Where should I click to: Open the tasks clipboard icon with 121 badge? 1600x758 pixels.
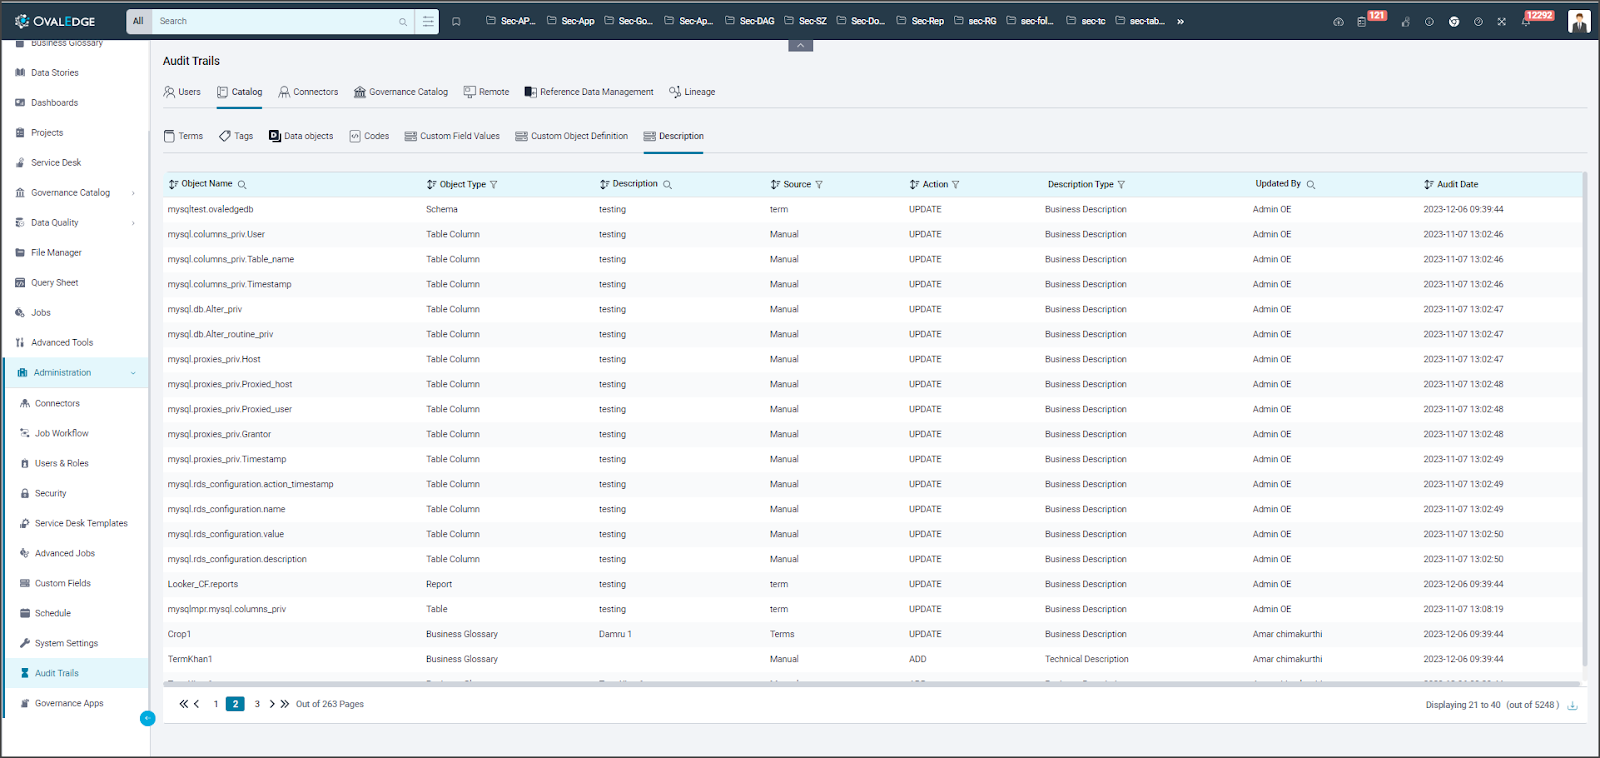(x=1362, y=21)
